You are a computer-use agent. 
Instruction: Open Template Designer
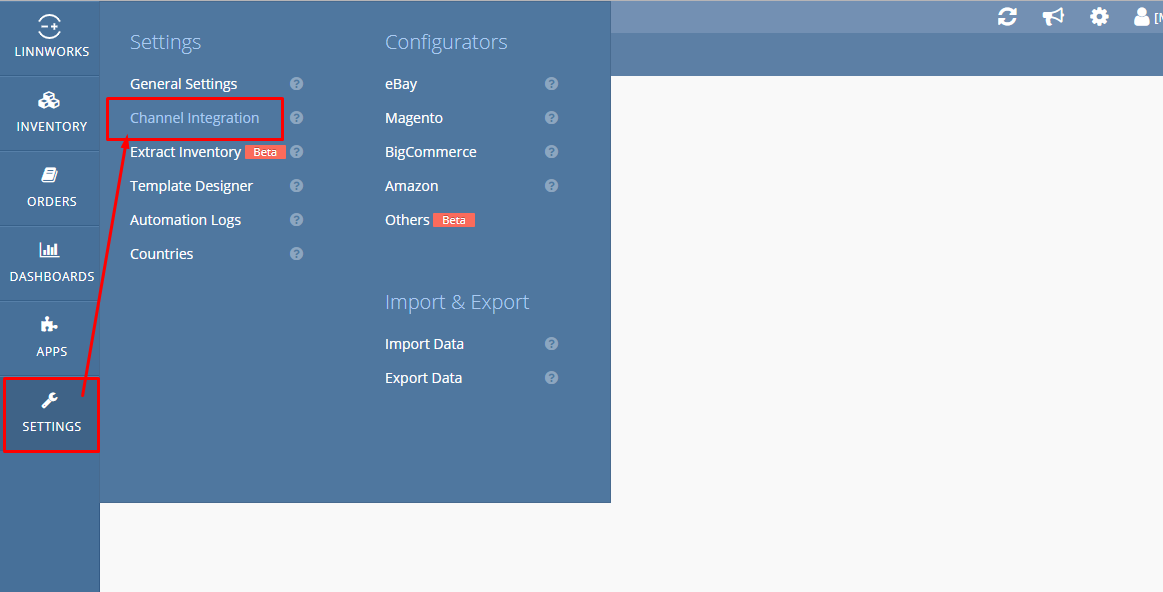(191, 186)
